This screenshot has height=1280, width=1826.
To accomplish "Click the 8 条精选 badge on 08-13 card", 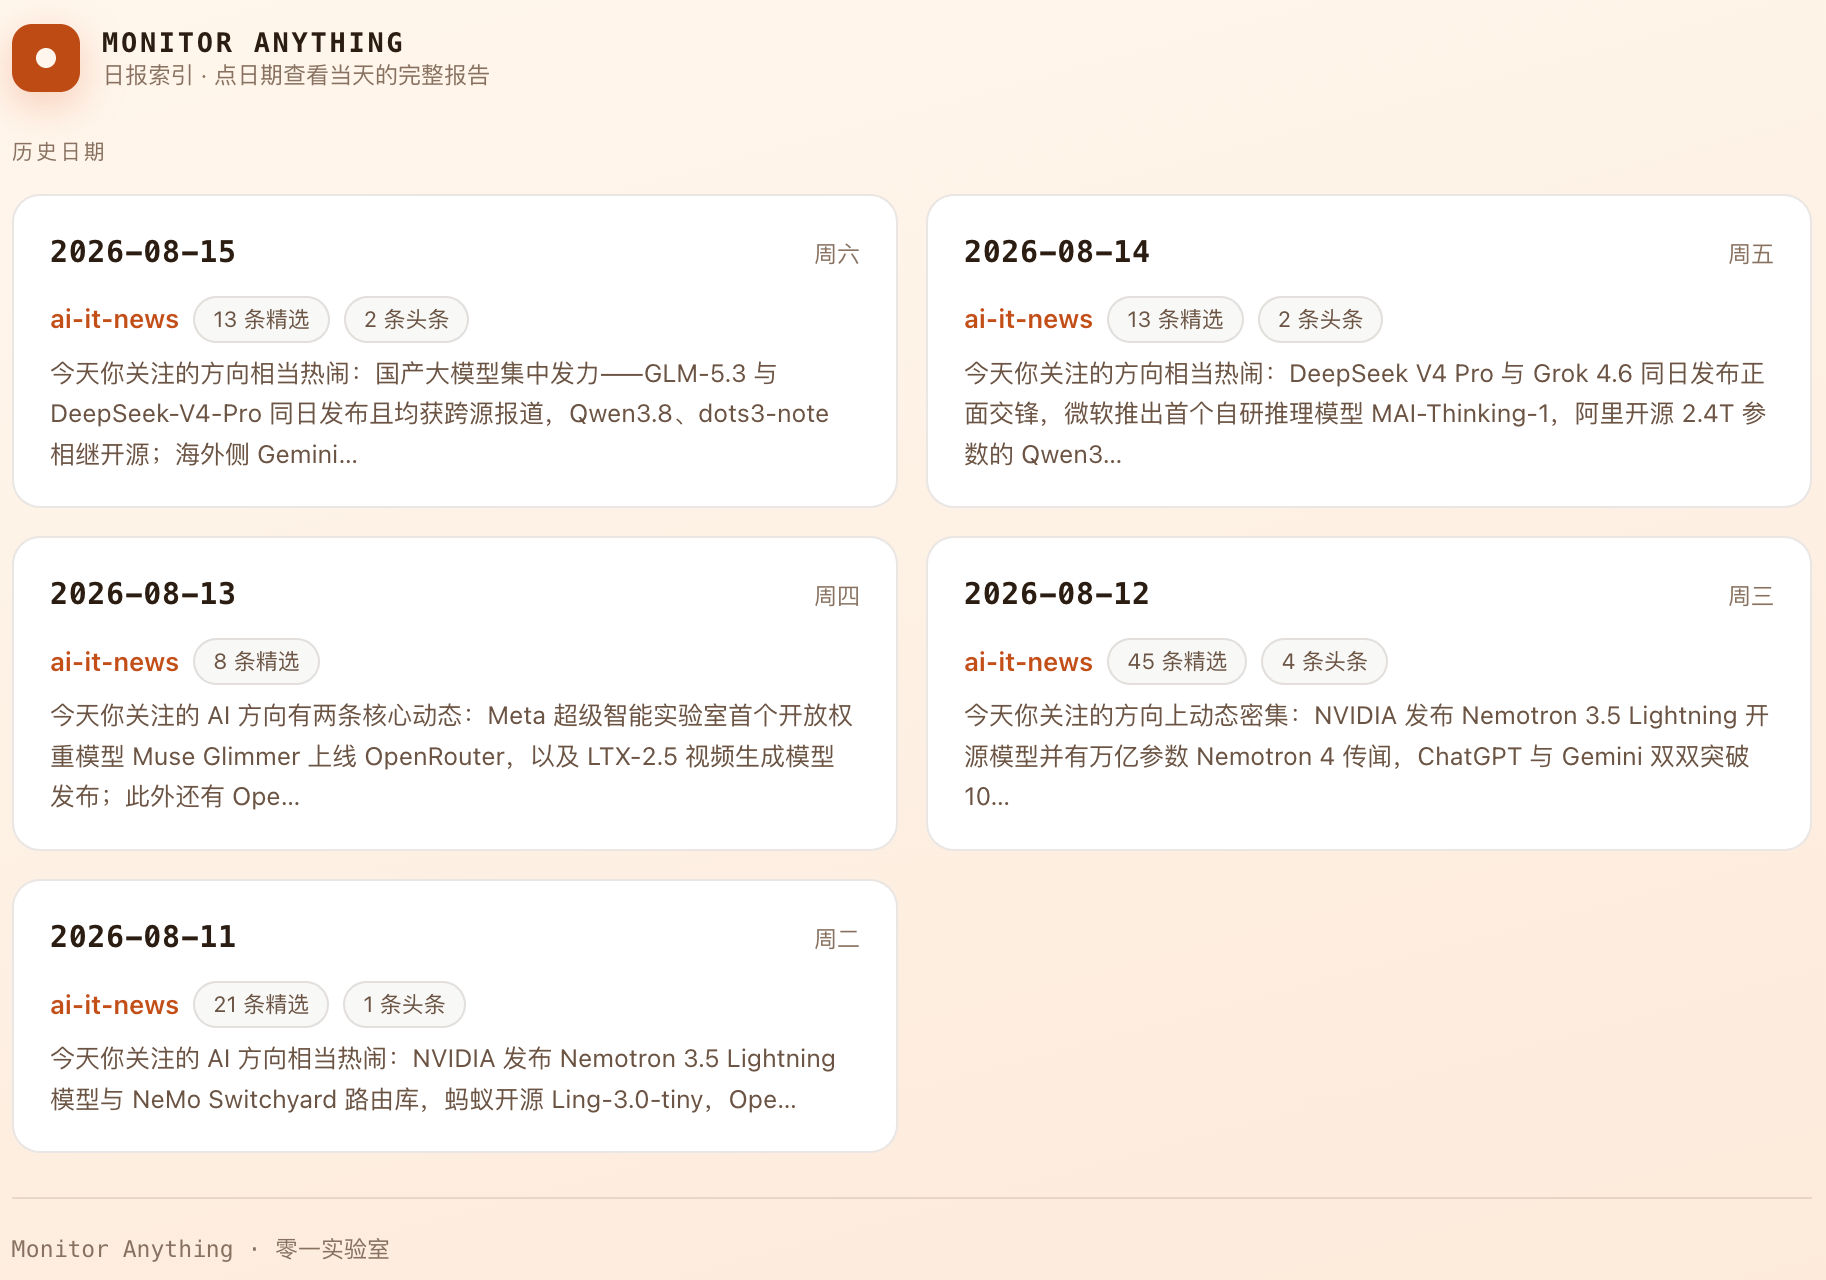I will click(x=256, y=662).
